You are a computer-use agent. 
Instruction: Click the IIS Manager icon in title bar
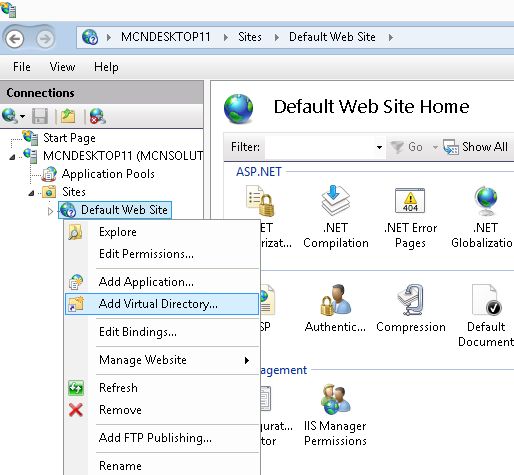8,9
